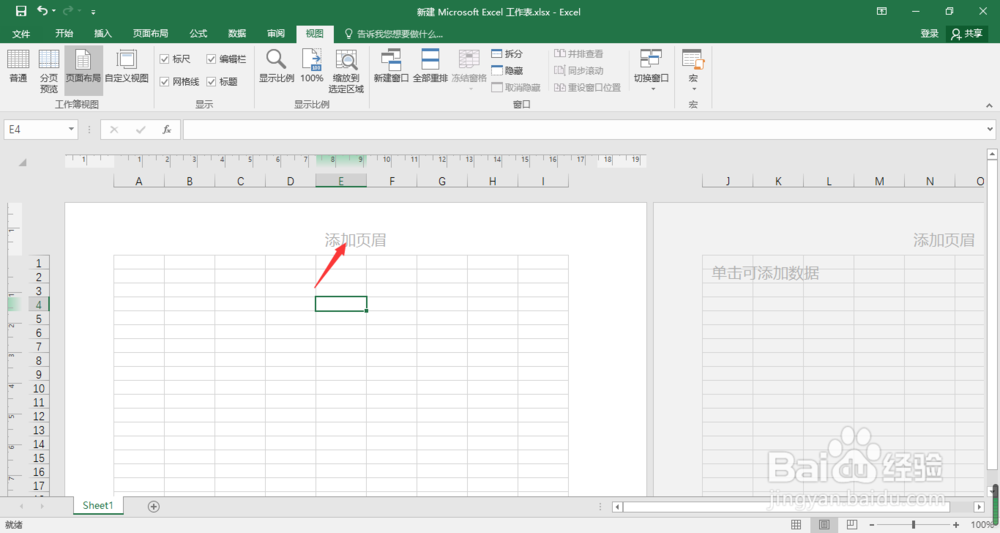The height and width of the screenshot is (533, 1000).
Task: Click Add Header (添加页眉) on second page
Action: point(944,240)
